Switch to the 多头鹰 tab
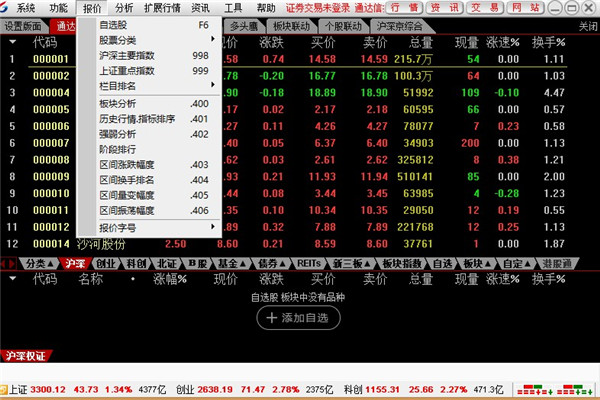Viewport: 600px width, 400px height. tap(243, 26)
